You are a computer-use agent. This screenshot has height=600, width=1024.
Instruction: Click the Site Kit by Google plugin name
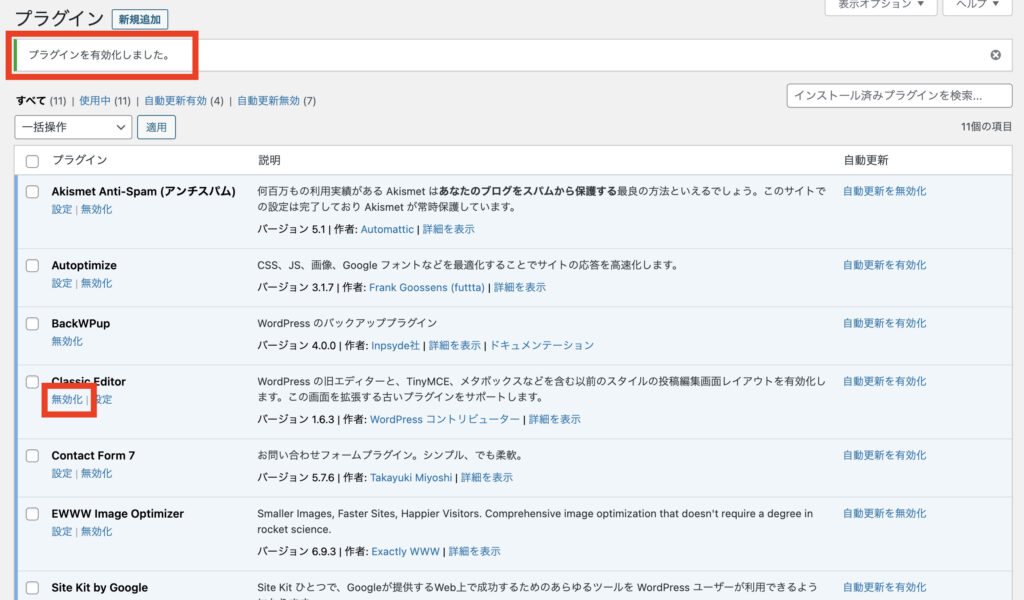click(100, 588)
